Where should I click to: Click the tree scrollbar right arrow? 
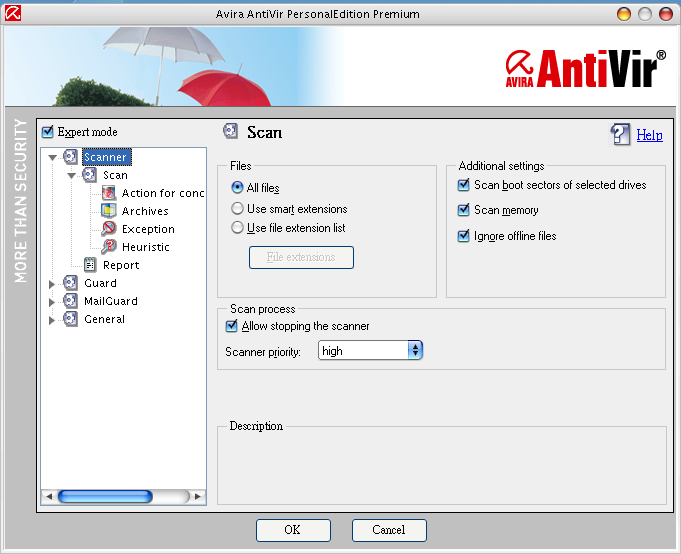[198, 496]
